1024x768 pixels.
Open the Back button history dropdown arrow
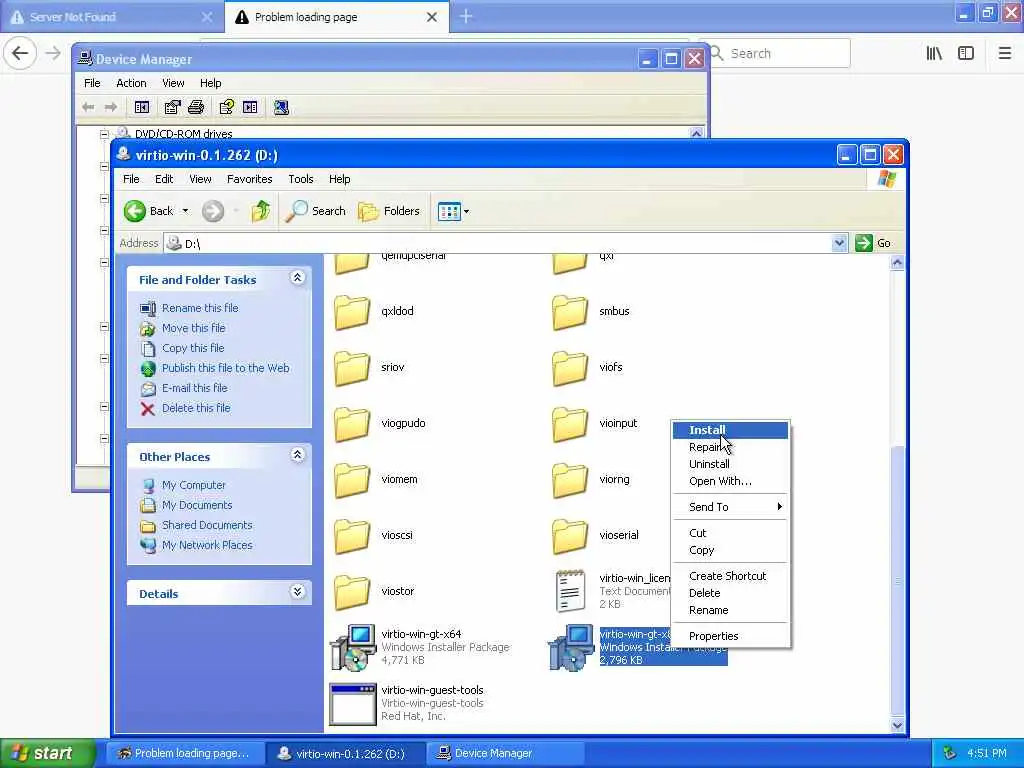[185, 211]
